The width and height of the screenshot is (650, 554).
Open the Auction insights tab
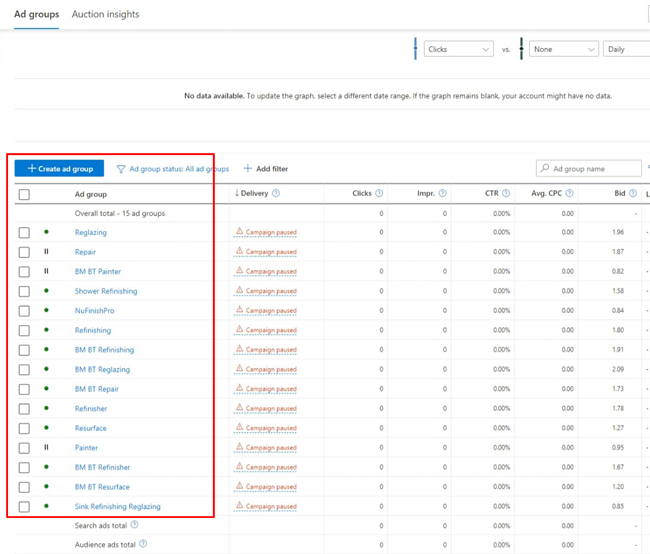tap(105, 14)
